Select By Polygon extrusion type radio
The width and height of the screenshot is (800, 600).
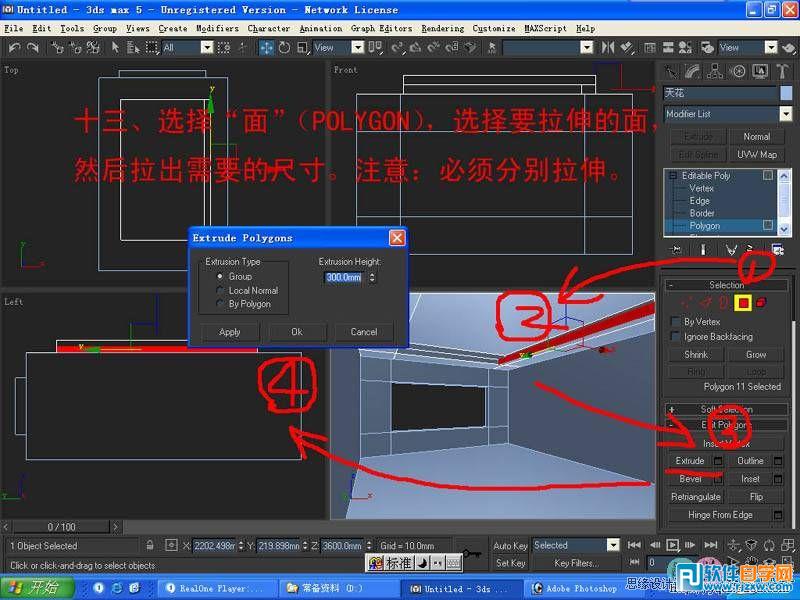tap(220, 304)
